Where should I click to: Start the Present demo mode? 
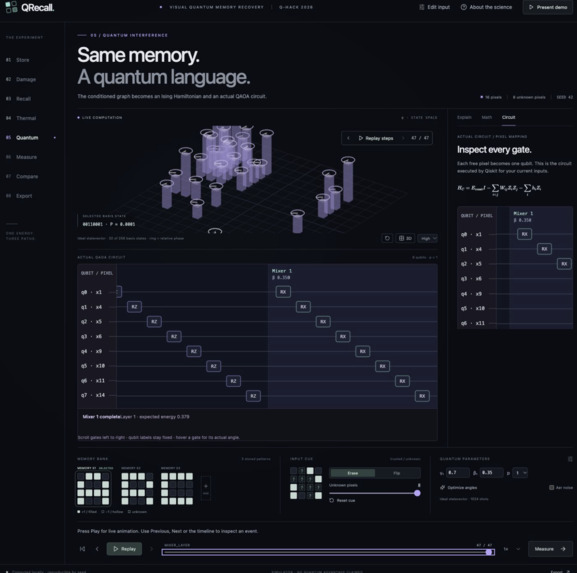[548, 7]
